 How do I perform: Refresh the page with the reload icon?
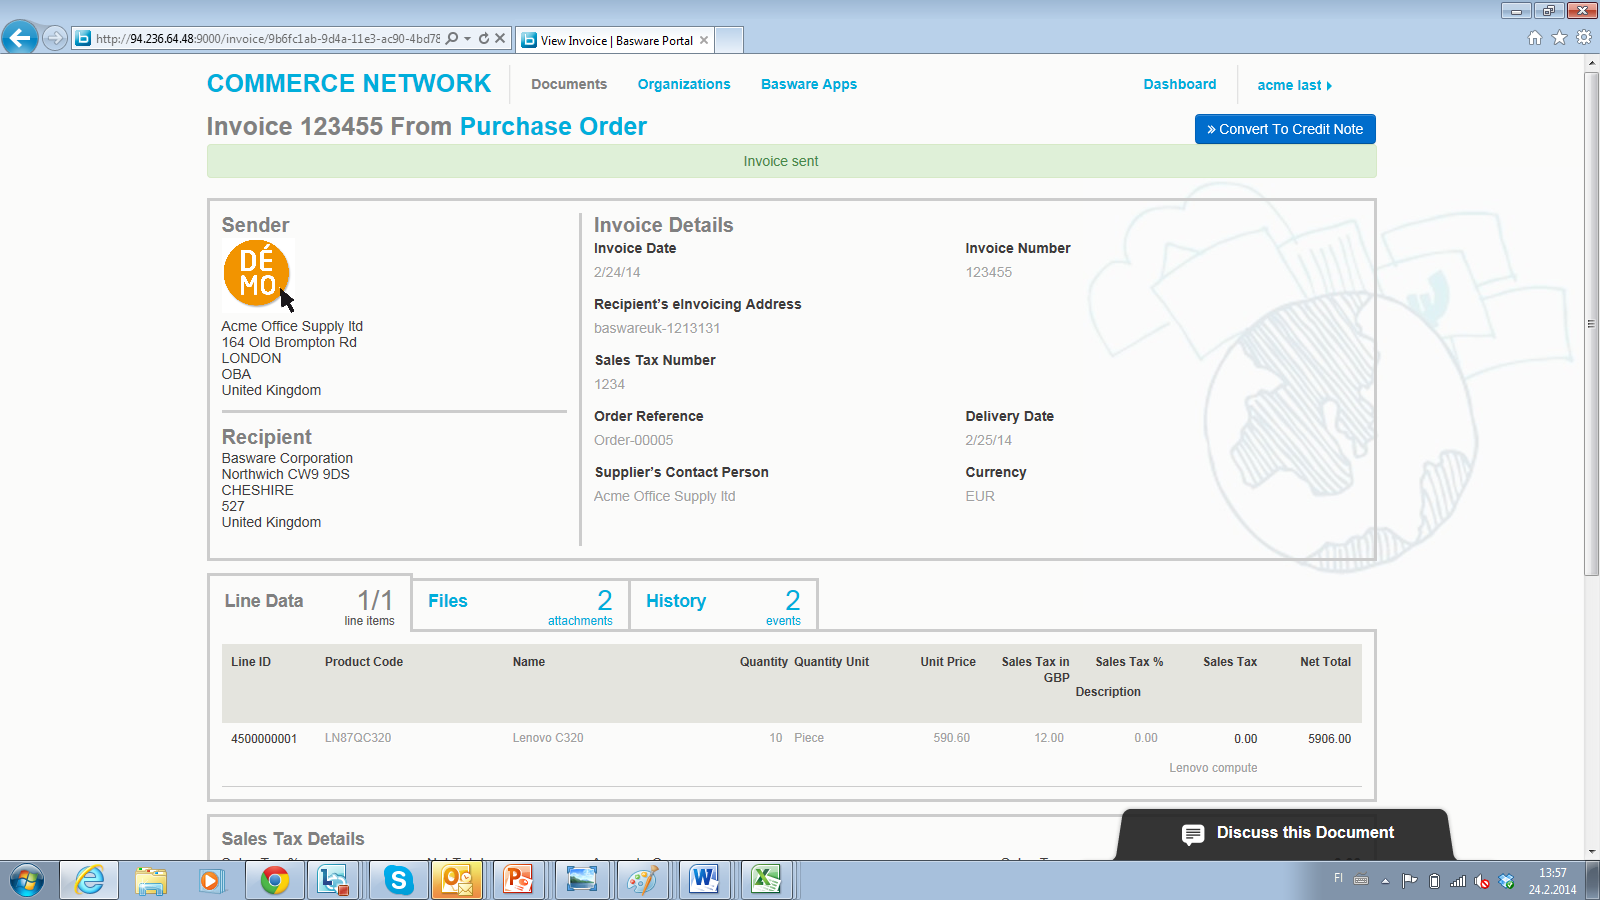click(x=484, y=38)
